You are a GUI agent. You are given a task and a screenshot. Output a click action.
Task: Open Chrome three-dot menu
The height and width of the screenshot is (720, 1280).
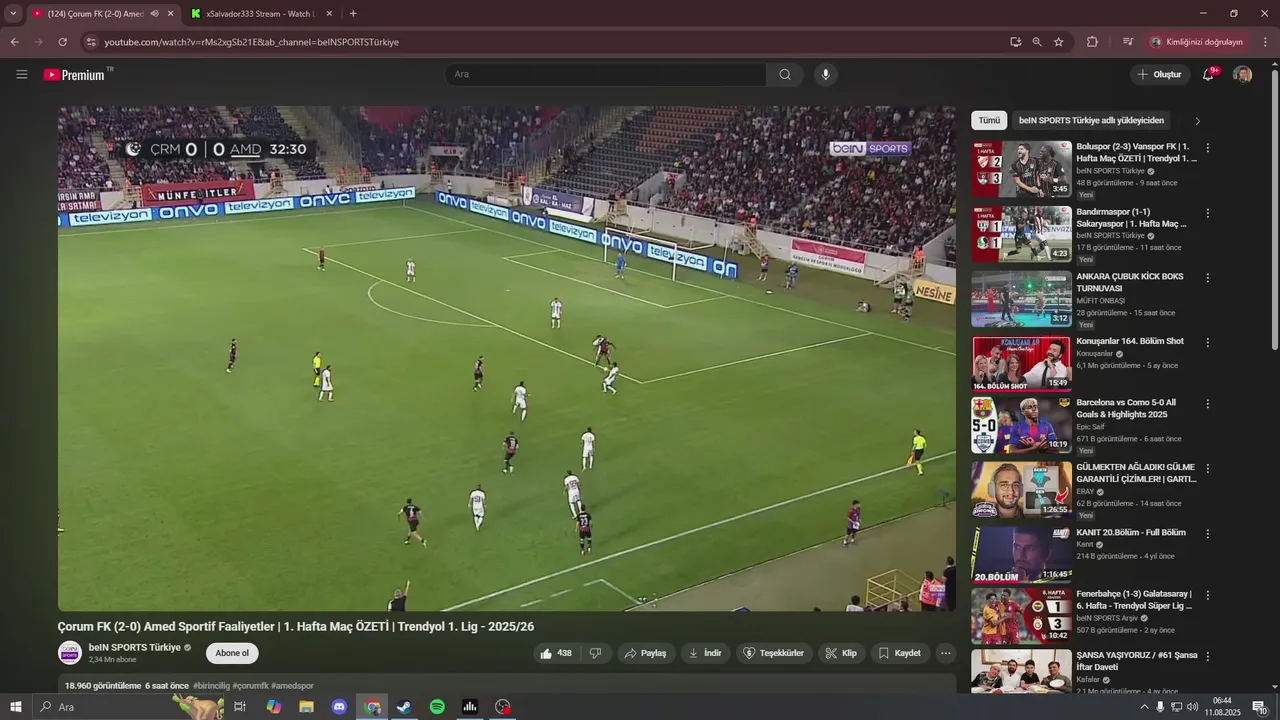1266,42
